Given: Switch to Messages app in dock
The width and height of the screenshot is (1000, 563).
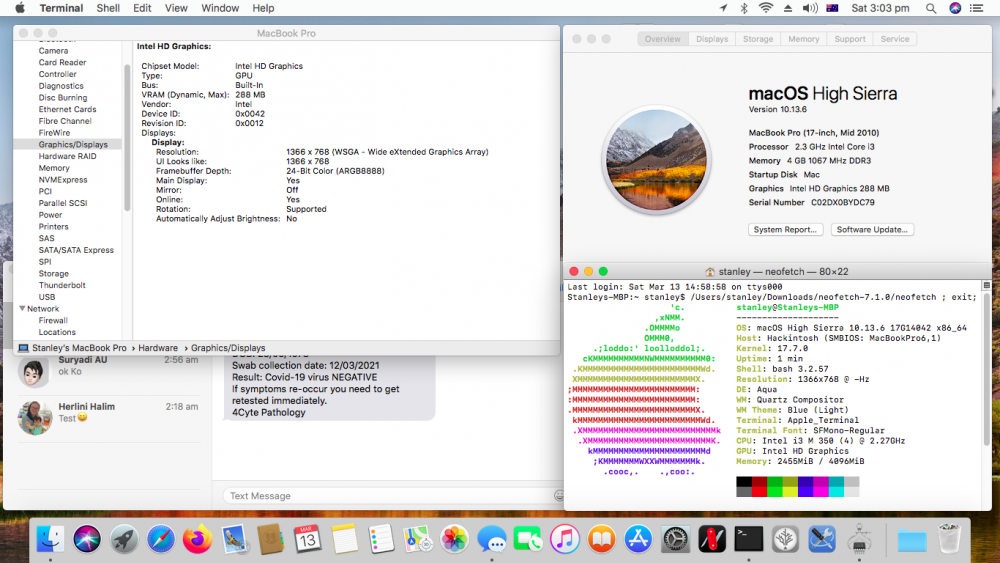Looking at the screenshot, I should coord(492,539).
